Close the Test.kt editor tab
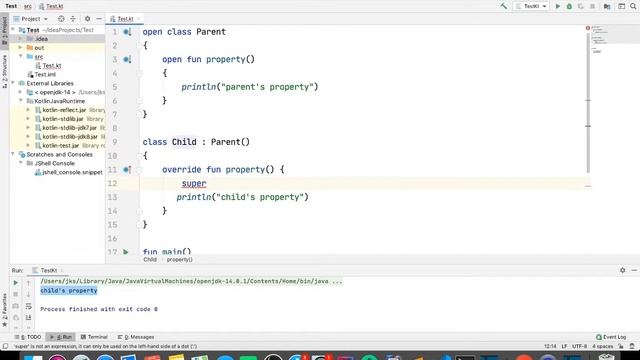Screen dimensions: 640x360 click(x=138, y=19)
